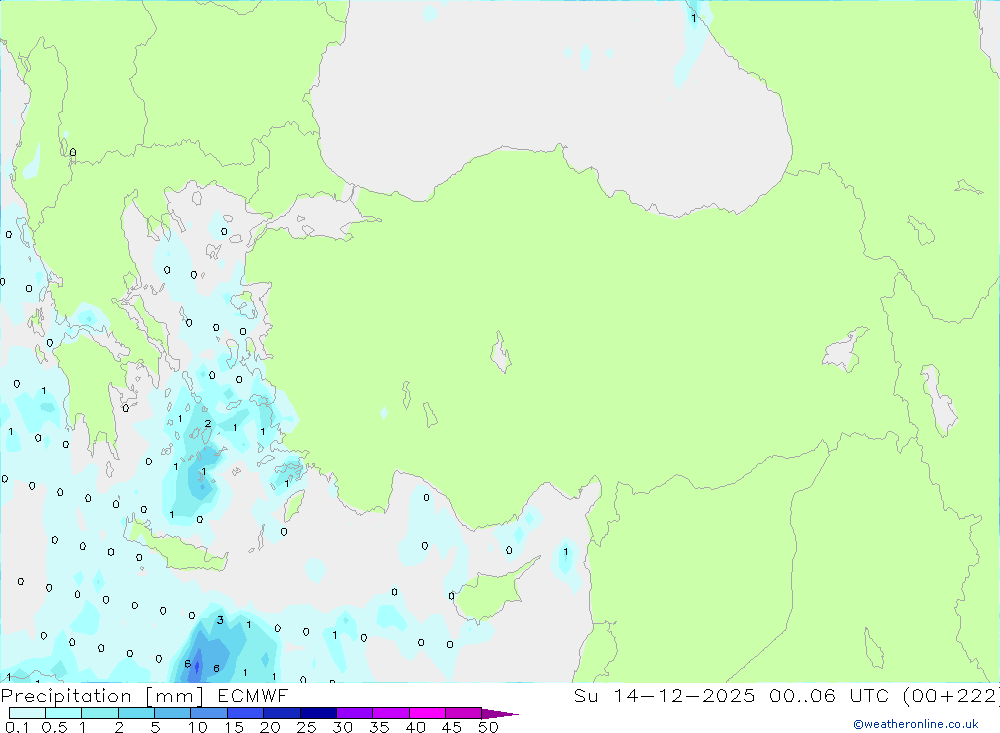Viewport: 1000px width, 733px height.
Task: Select legend swatch between 15 and 20
Action: click(x=246, y=713)
